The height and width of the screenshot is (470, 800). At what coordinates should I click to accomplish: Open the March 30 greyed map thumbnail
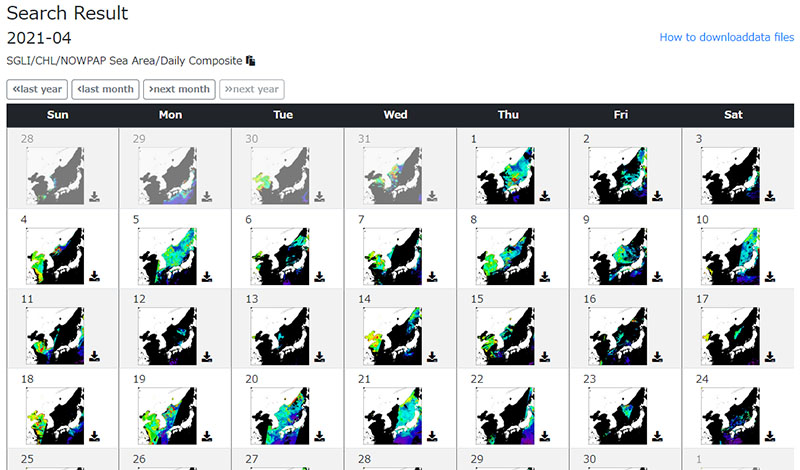pyautogui.click(x=280, y=176)
